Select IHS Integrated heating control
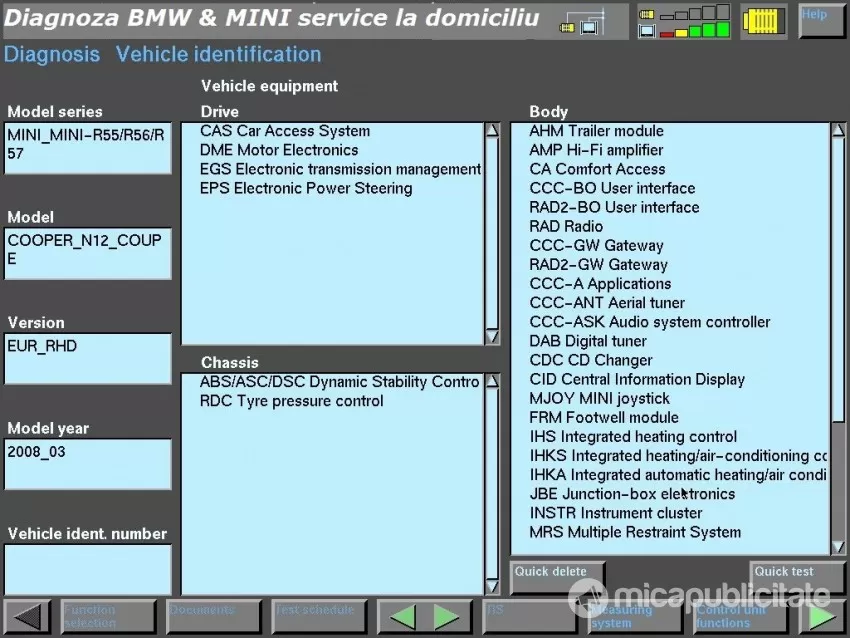Viewport: 850px width, 638px height. pos(633,436)
